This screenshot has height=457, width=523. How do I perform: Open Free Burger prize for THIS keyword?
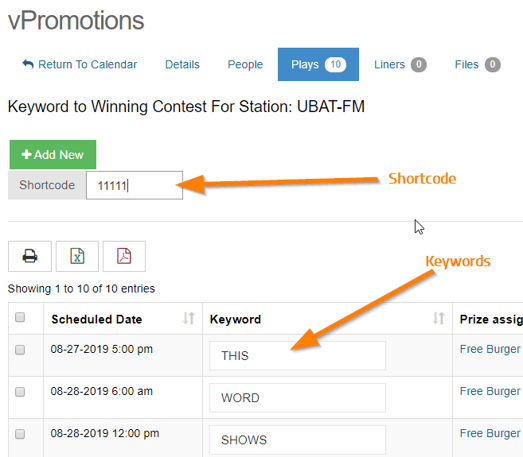point(490,349)
